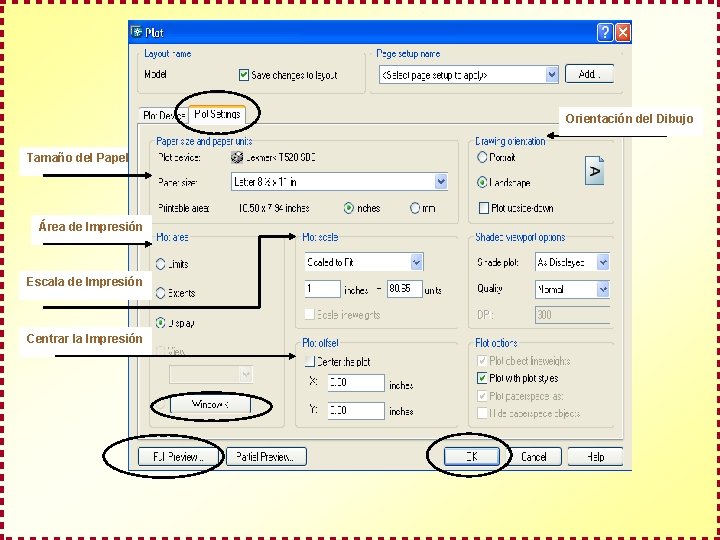Screen dimensions: 720x540
Task: Enable Center the plot checkbox
Action: pos(310,362)
